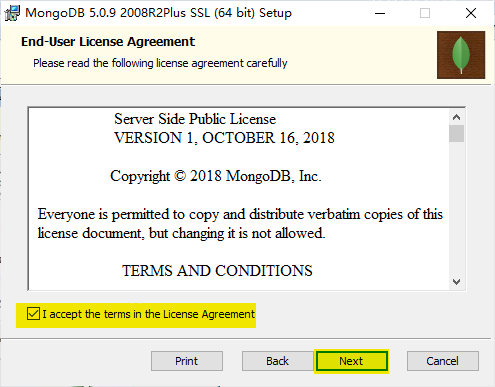This screenshot has width=495, height=387.
Task: Click the 'TERMS AND CONDITIONS' heading text
Action: point(217,271)
